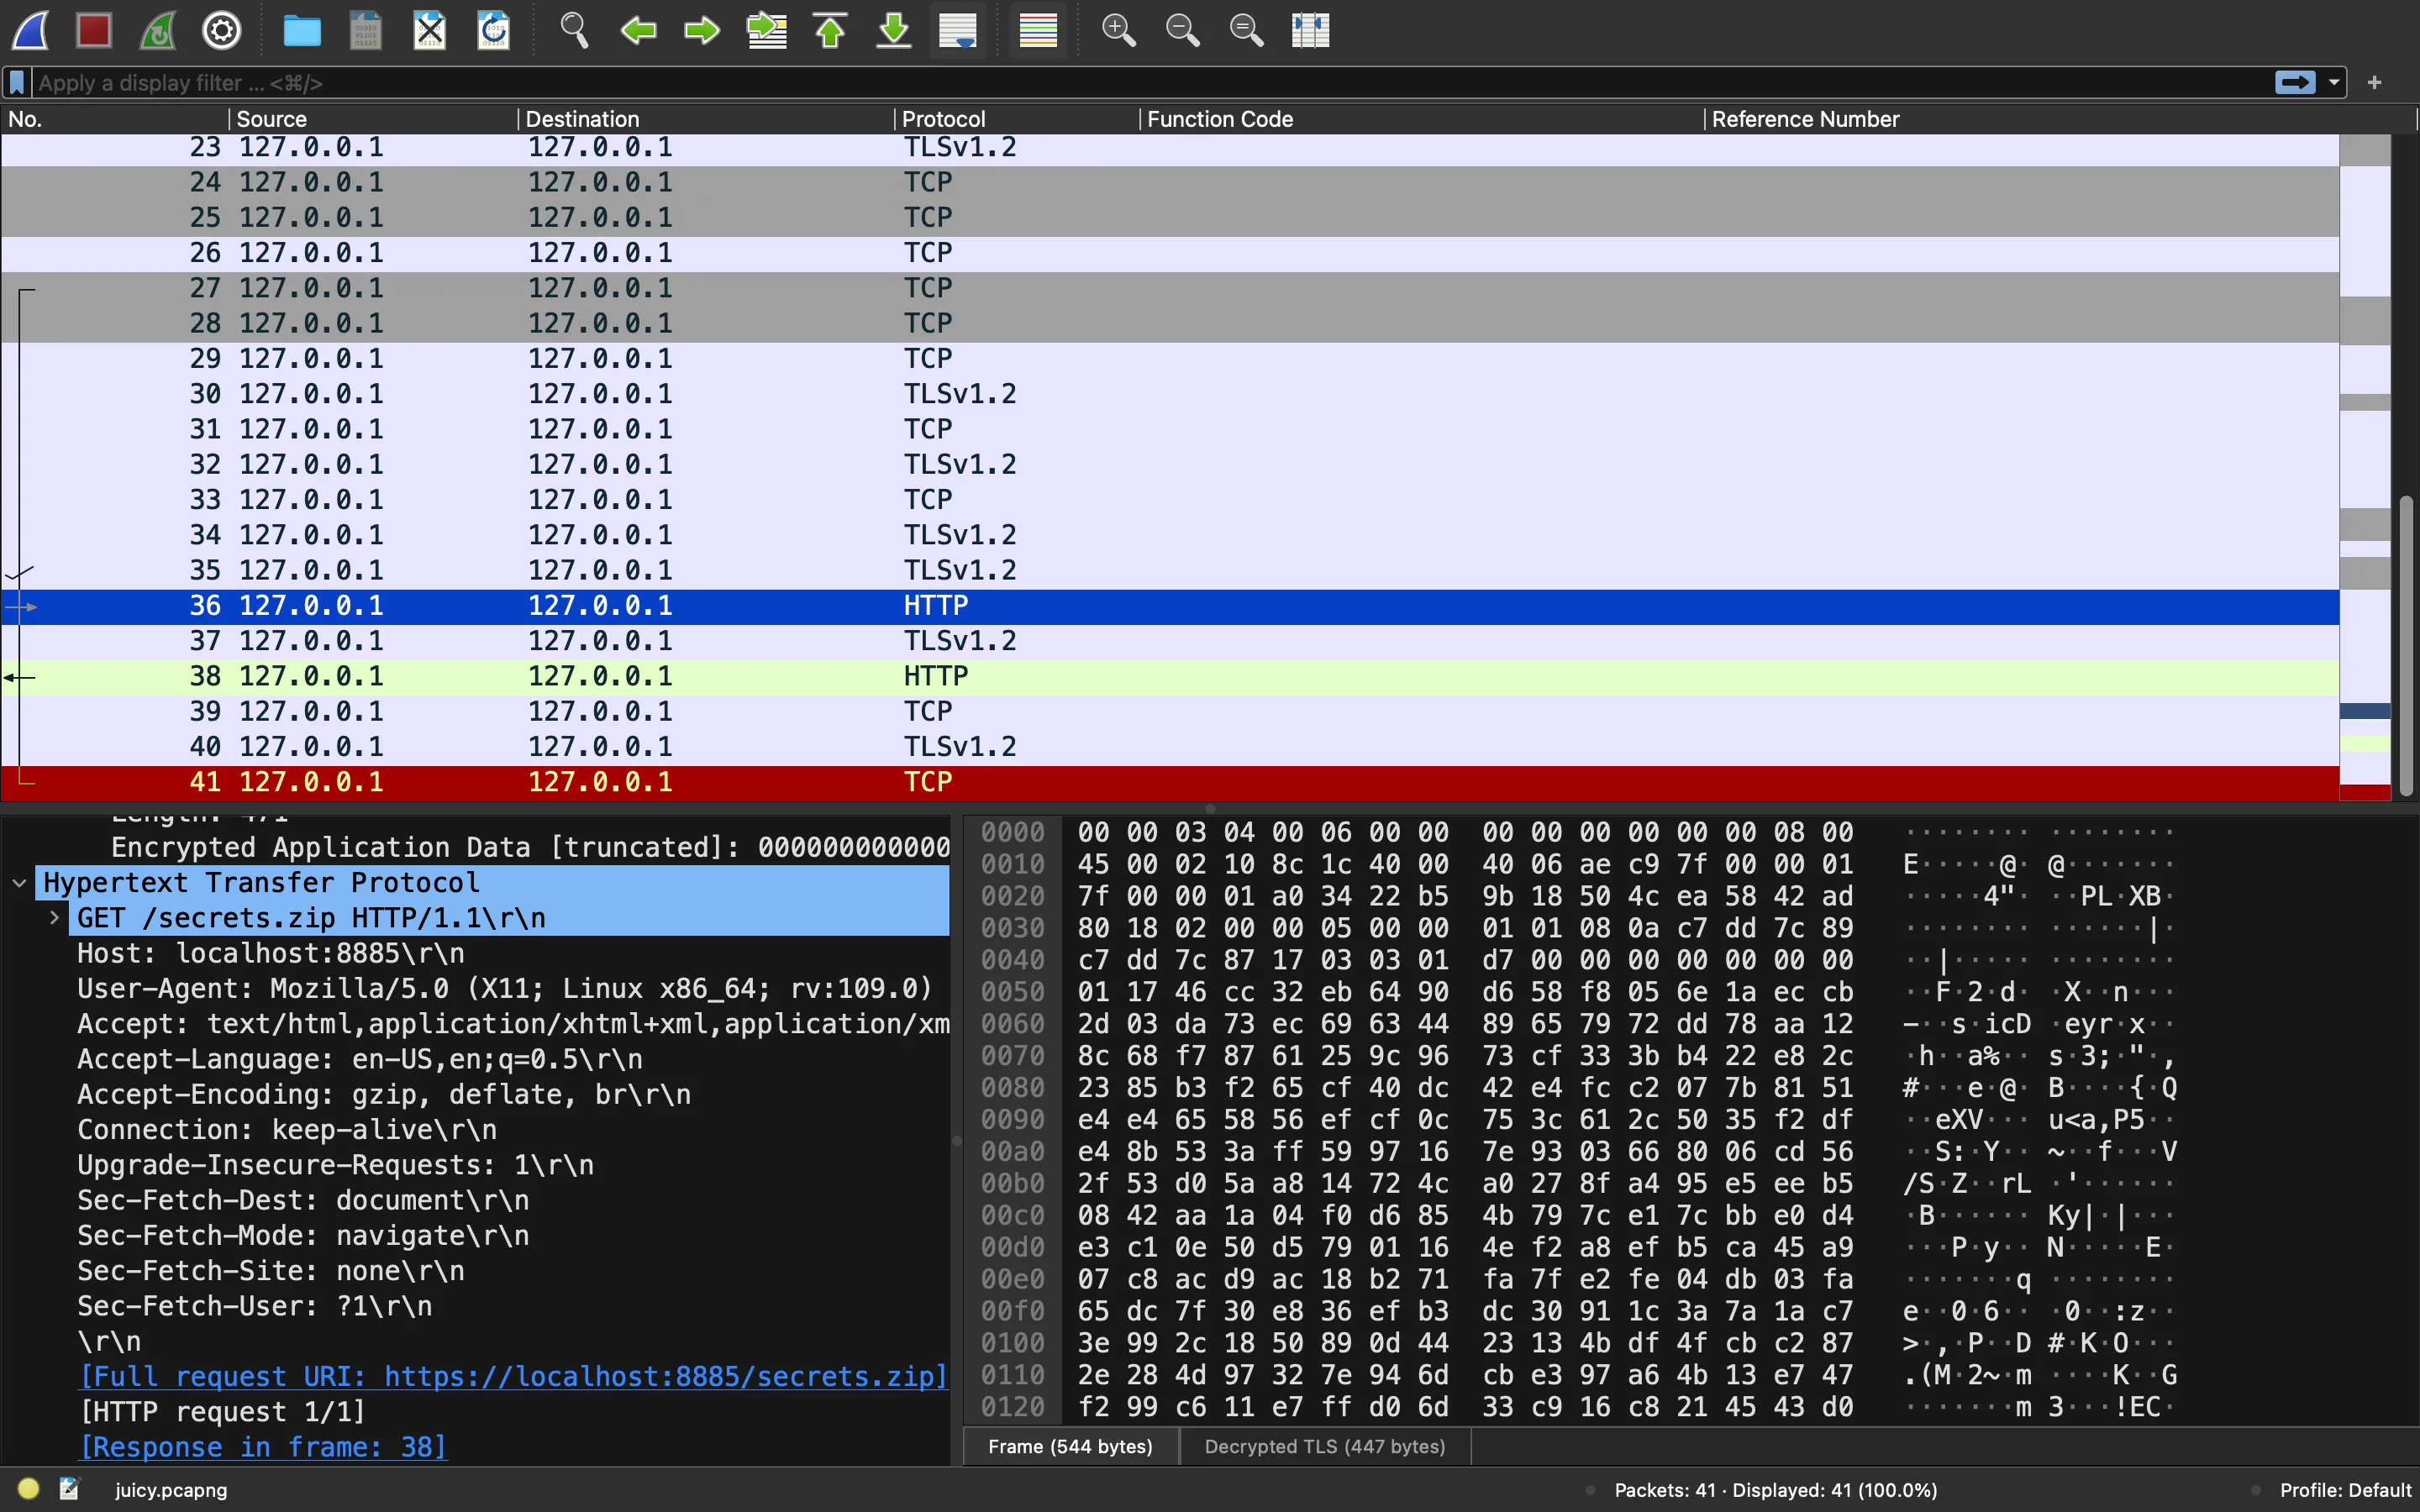
Task: Open capture options via the gear icon
Action: 222,30
